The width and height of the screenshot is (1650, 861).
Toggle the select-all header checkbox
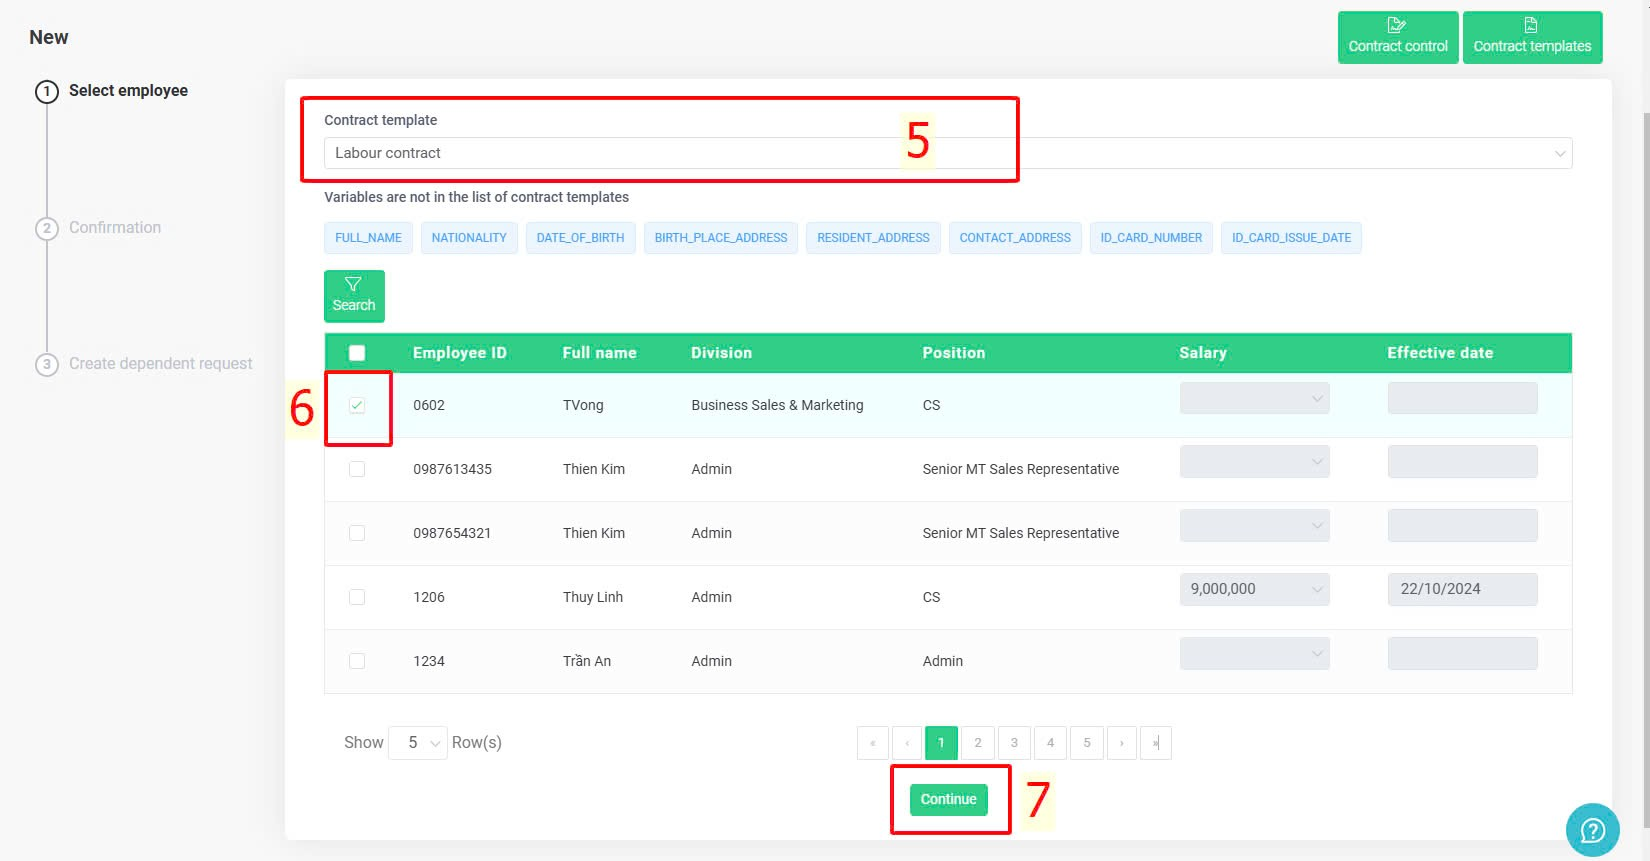click(357, 353)
